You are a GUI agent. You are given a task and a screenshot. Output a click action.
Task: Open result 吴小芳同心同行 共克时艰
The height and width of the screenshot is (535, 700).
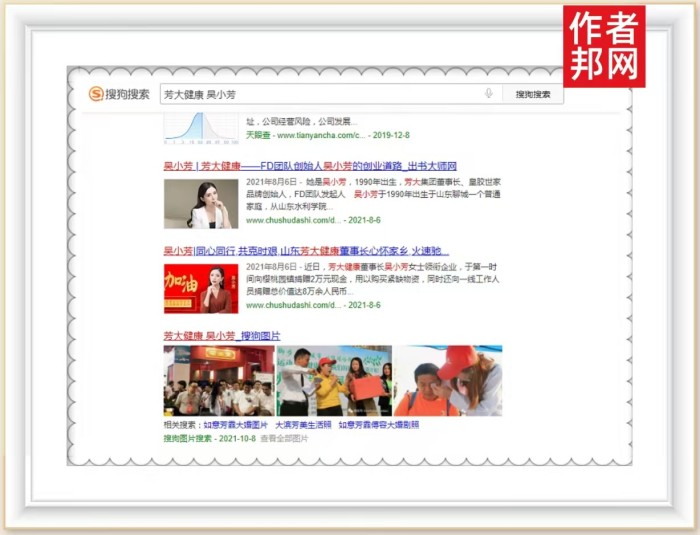306,251
